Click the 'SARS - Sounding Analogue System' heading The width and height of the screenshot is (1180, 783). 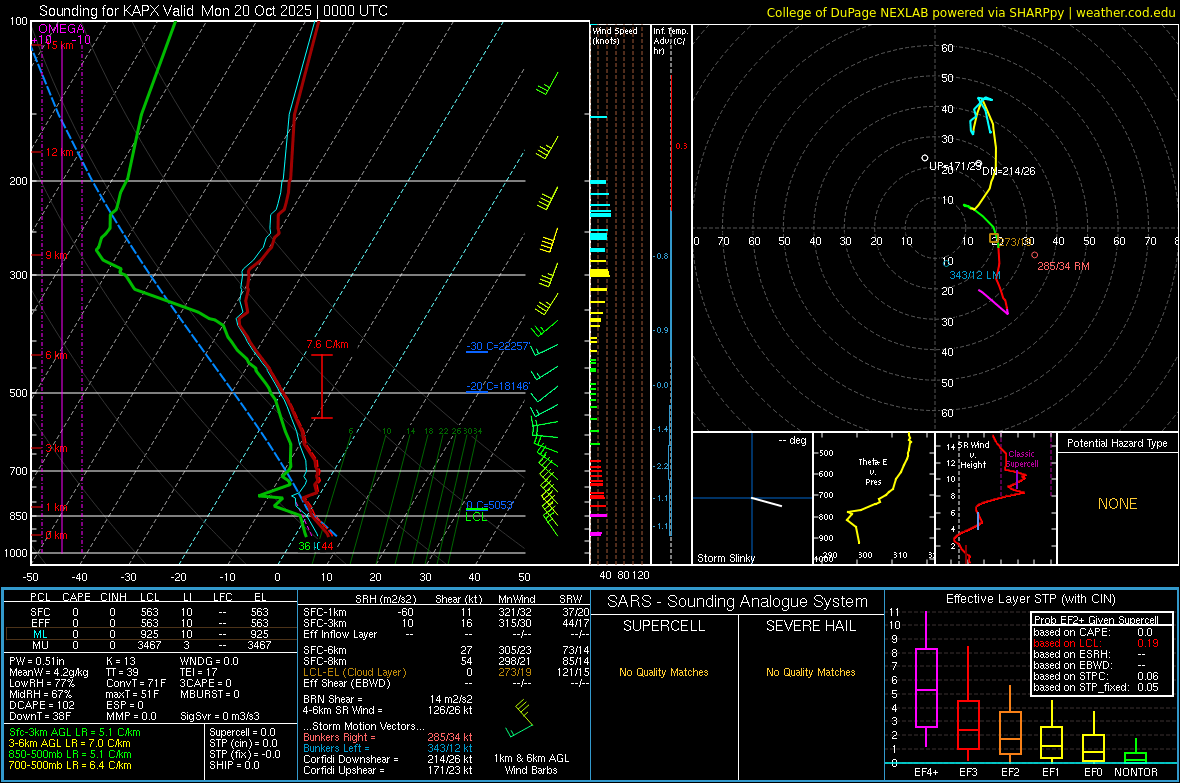click(737, 602)
